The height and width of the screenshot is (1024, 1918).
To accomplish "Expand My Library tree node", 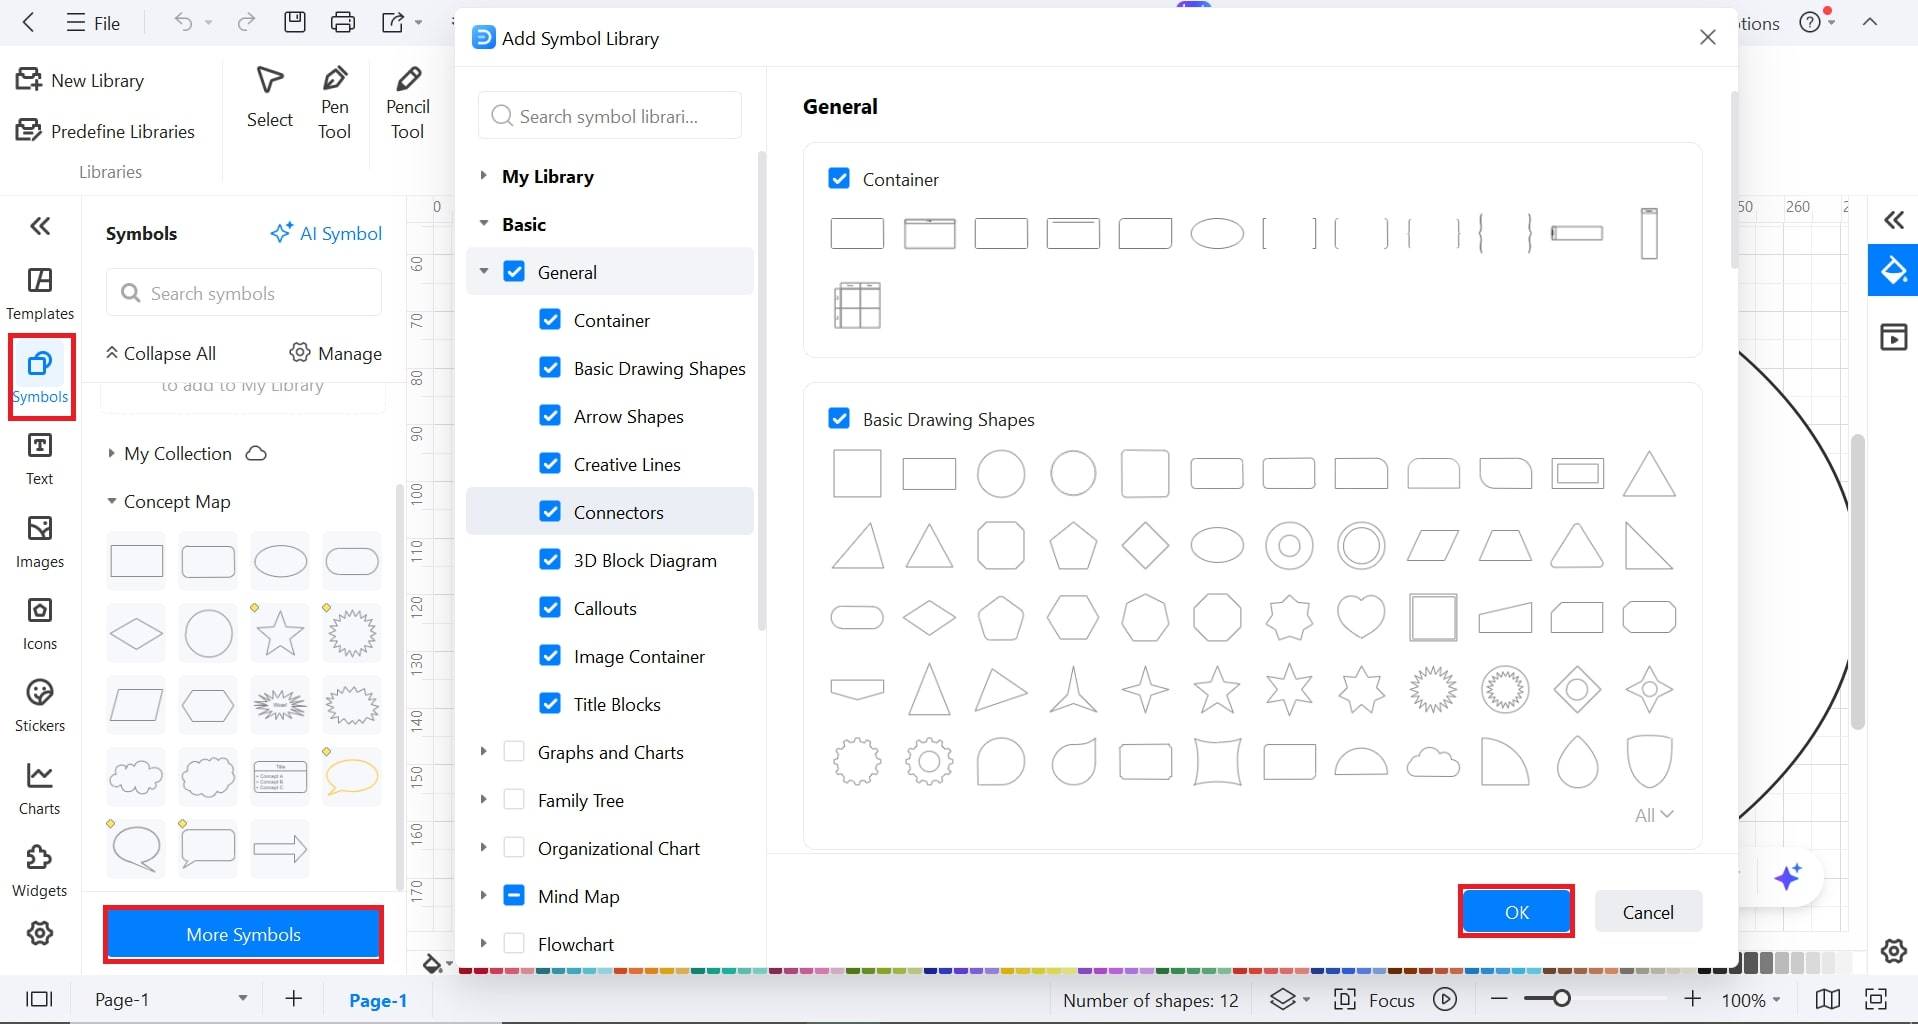I will coord(484,176).
